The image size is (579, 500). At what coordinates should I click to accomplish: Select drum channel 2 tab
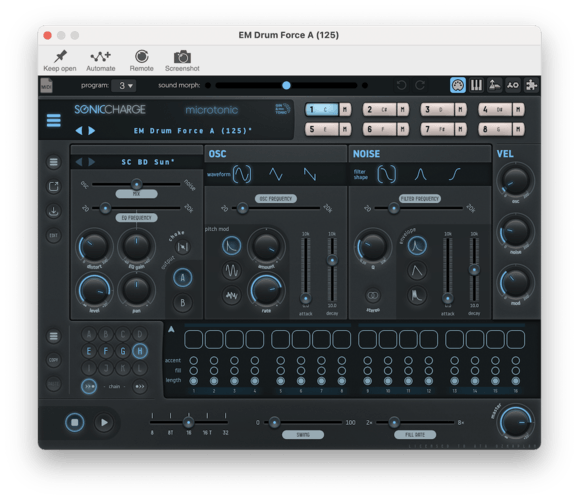point(380,109)
